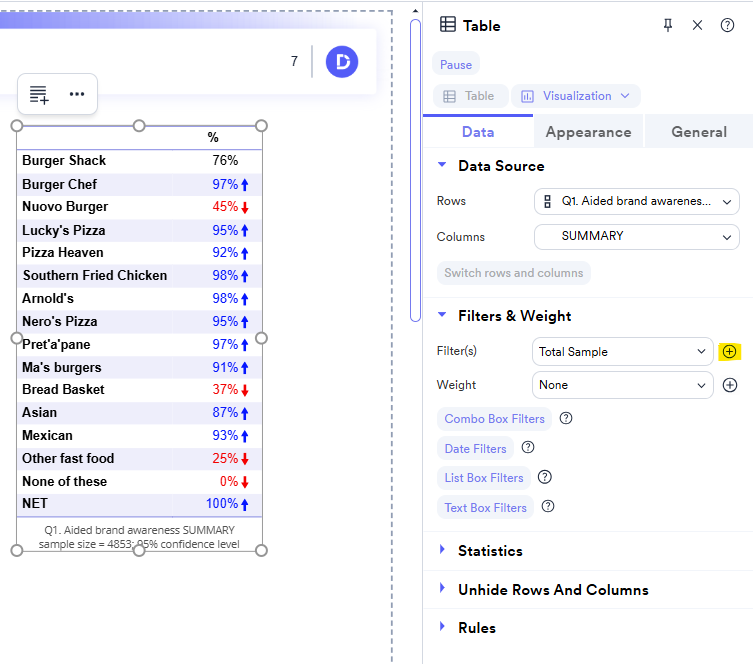Switch to the Appearance tab
The height and width of the screenshot is (664, 753).
click(x=588, y=132)
